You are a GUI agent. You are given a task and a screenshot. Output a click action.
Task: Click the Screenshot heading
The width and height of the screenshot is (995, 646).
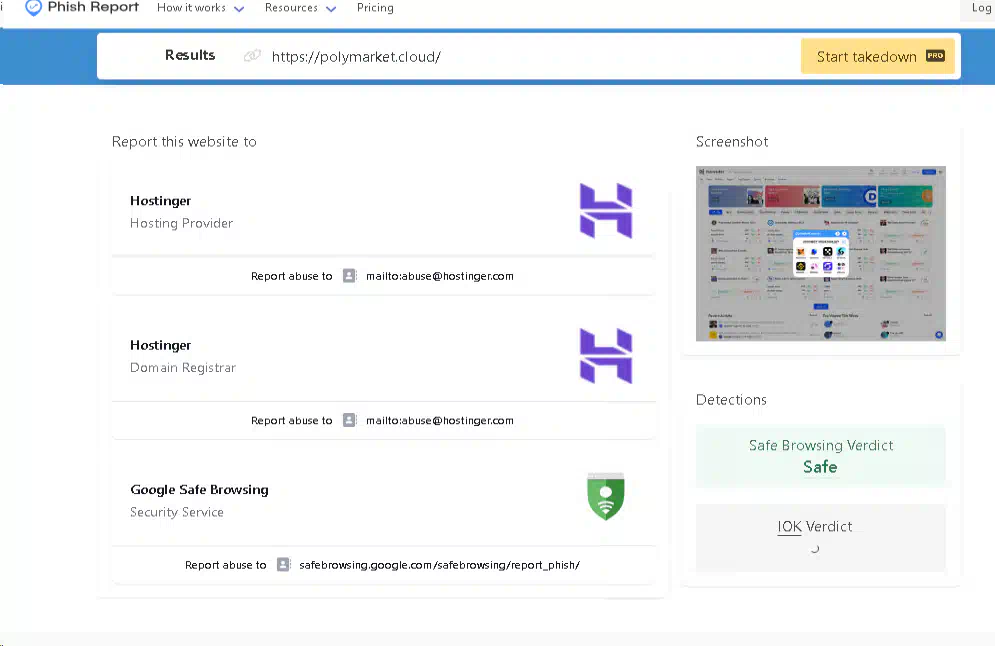click(732, 142)
